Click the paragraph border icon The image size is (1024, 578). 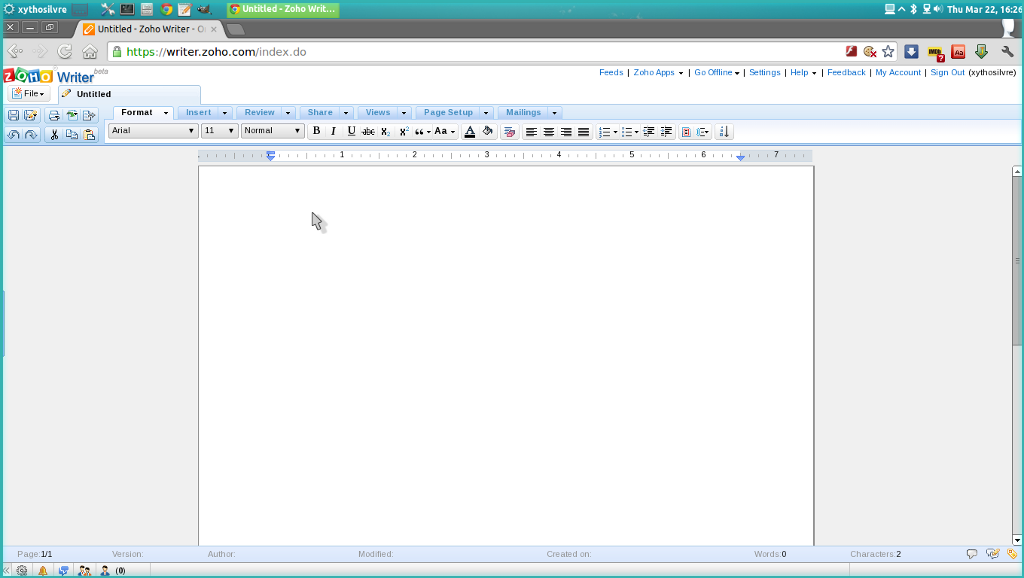[x=686, y=131]
